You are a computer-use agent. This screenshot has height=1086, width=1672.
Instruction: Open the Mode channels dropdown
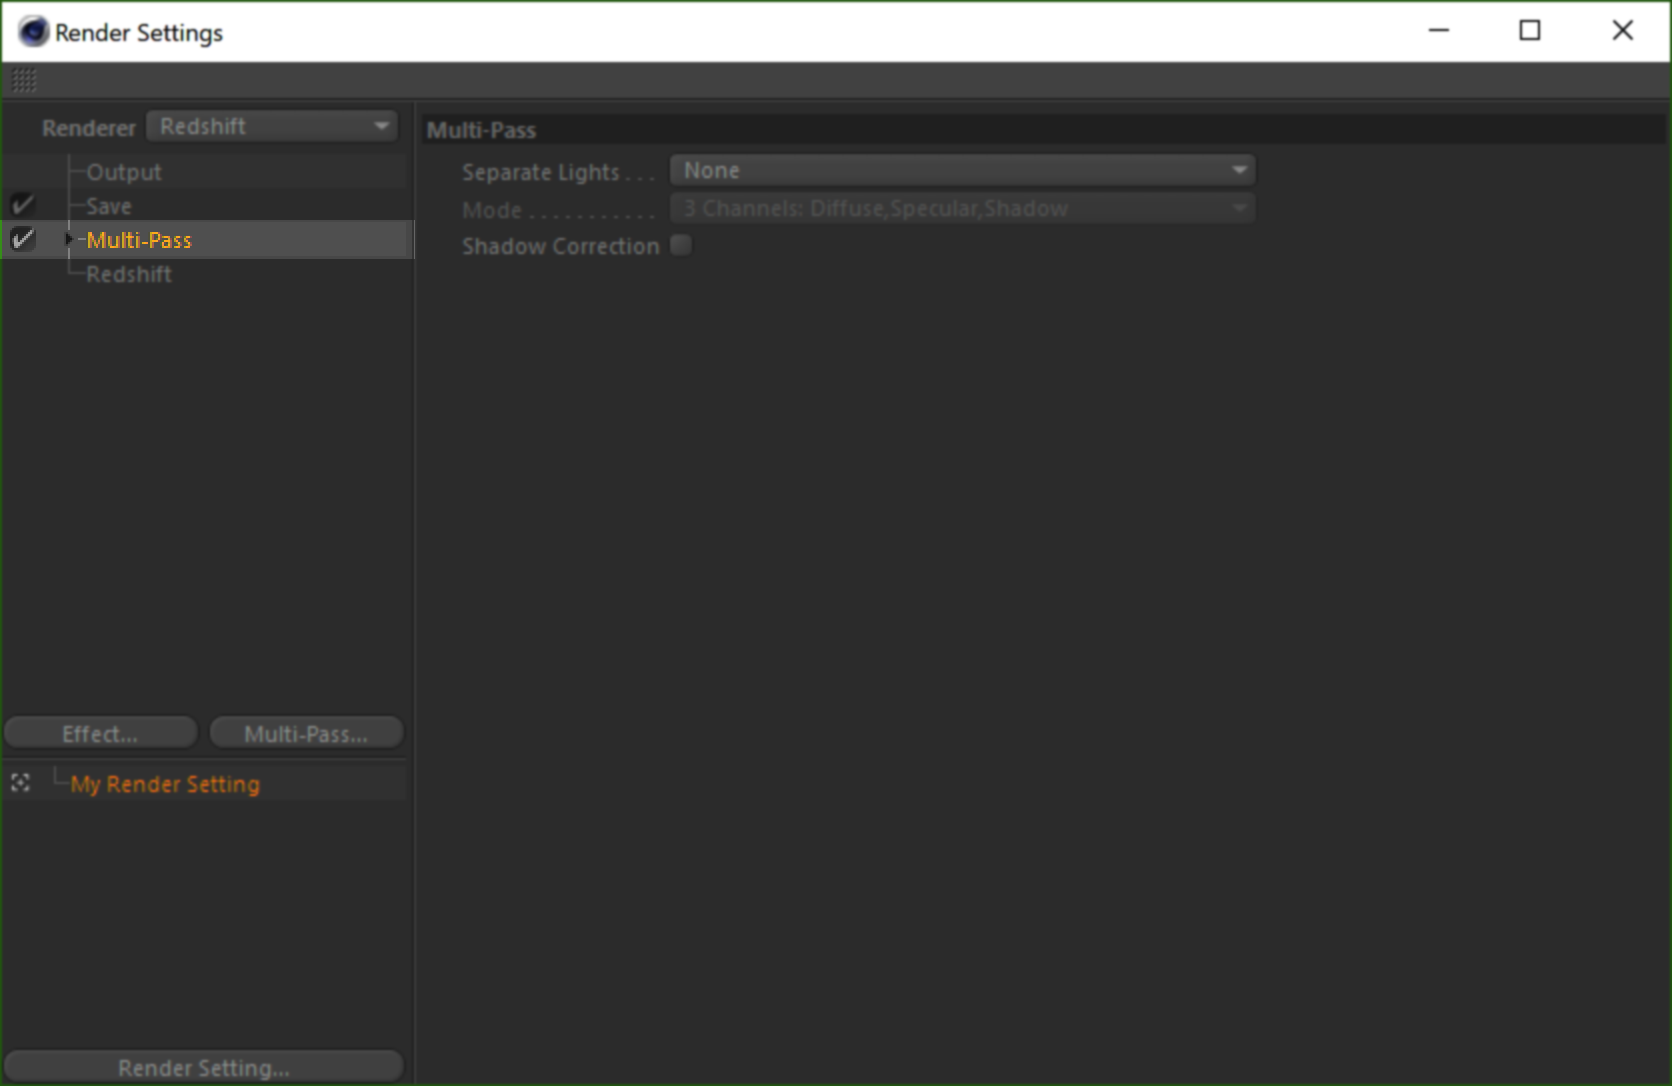pos(962,208)
